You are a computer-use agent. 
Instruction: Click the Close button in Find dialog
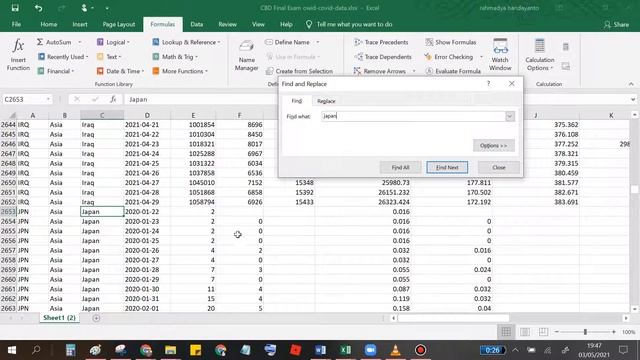pyautogui.click(x=499, y=167)
